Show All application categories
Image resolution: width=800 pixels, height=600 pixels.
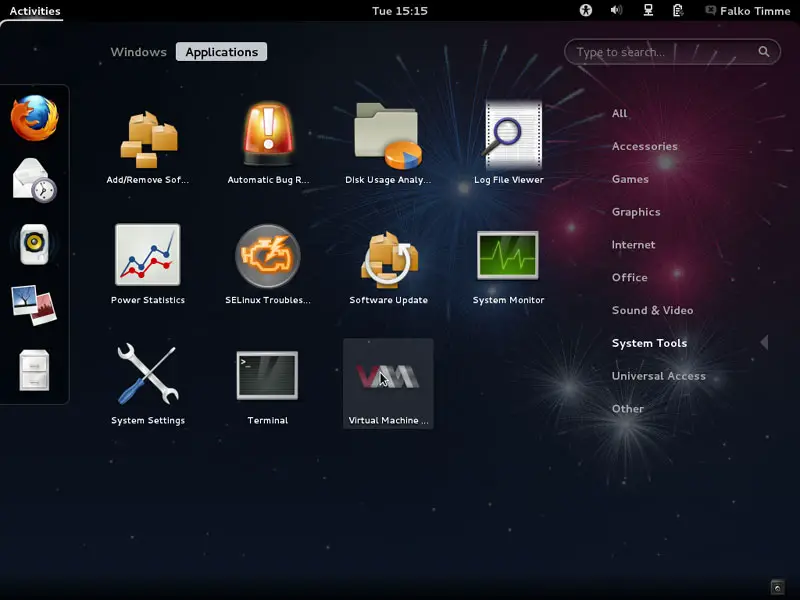click(619, 113)
